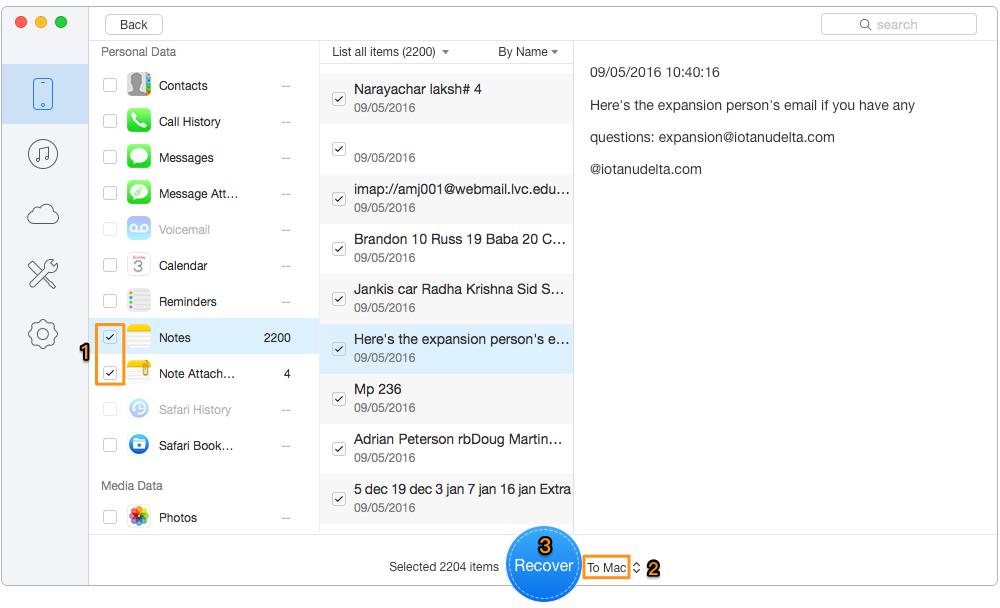
Task: Select the Message Att... category label
Action: tap(198, 193)
